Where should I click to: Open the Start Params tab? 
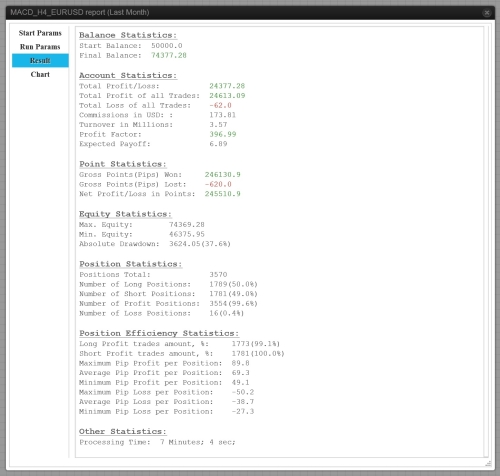click(x=40, y=33)
